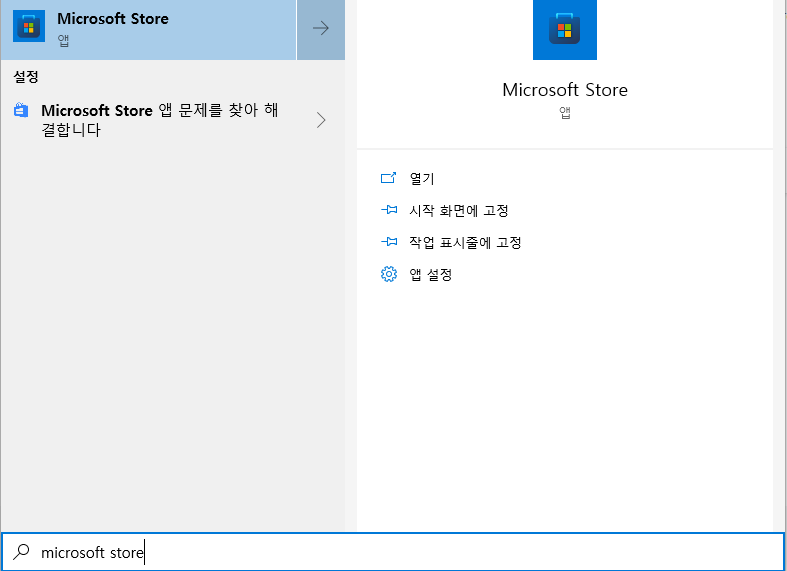The height and width of the screenshot is (571, 787).
Task: Open 앱 설정 for Microsoft Store
Action: (431, 274)
